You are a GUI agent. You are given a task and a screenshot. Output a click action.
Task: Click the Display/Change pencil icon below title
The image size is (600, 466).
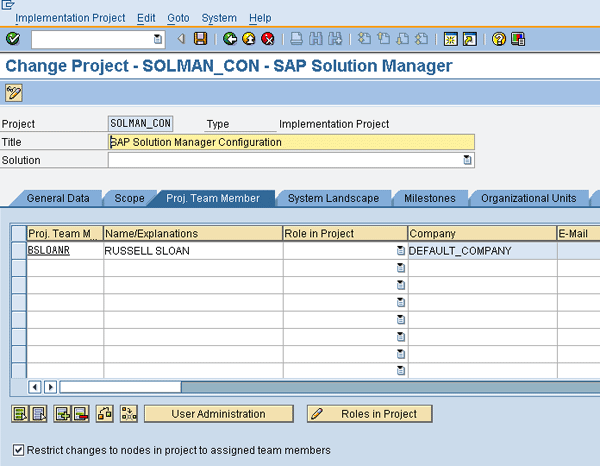coord(13,93)
